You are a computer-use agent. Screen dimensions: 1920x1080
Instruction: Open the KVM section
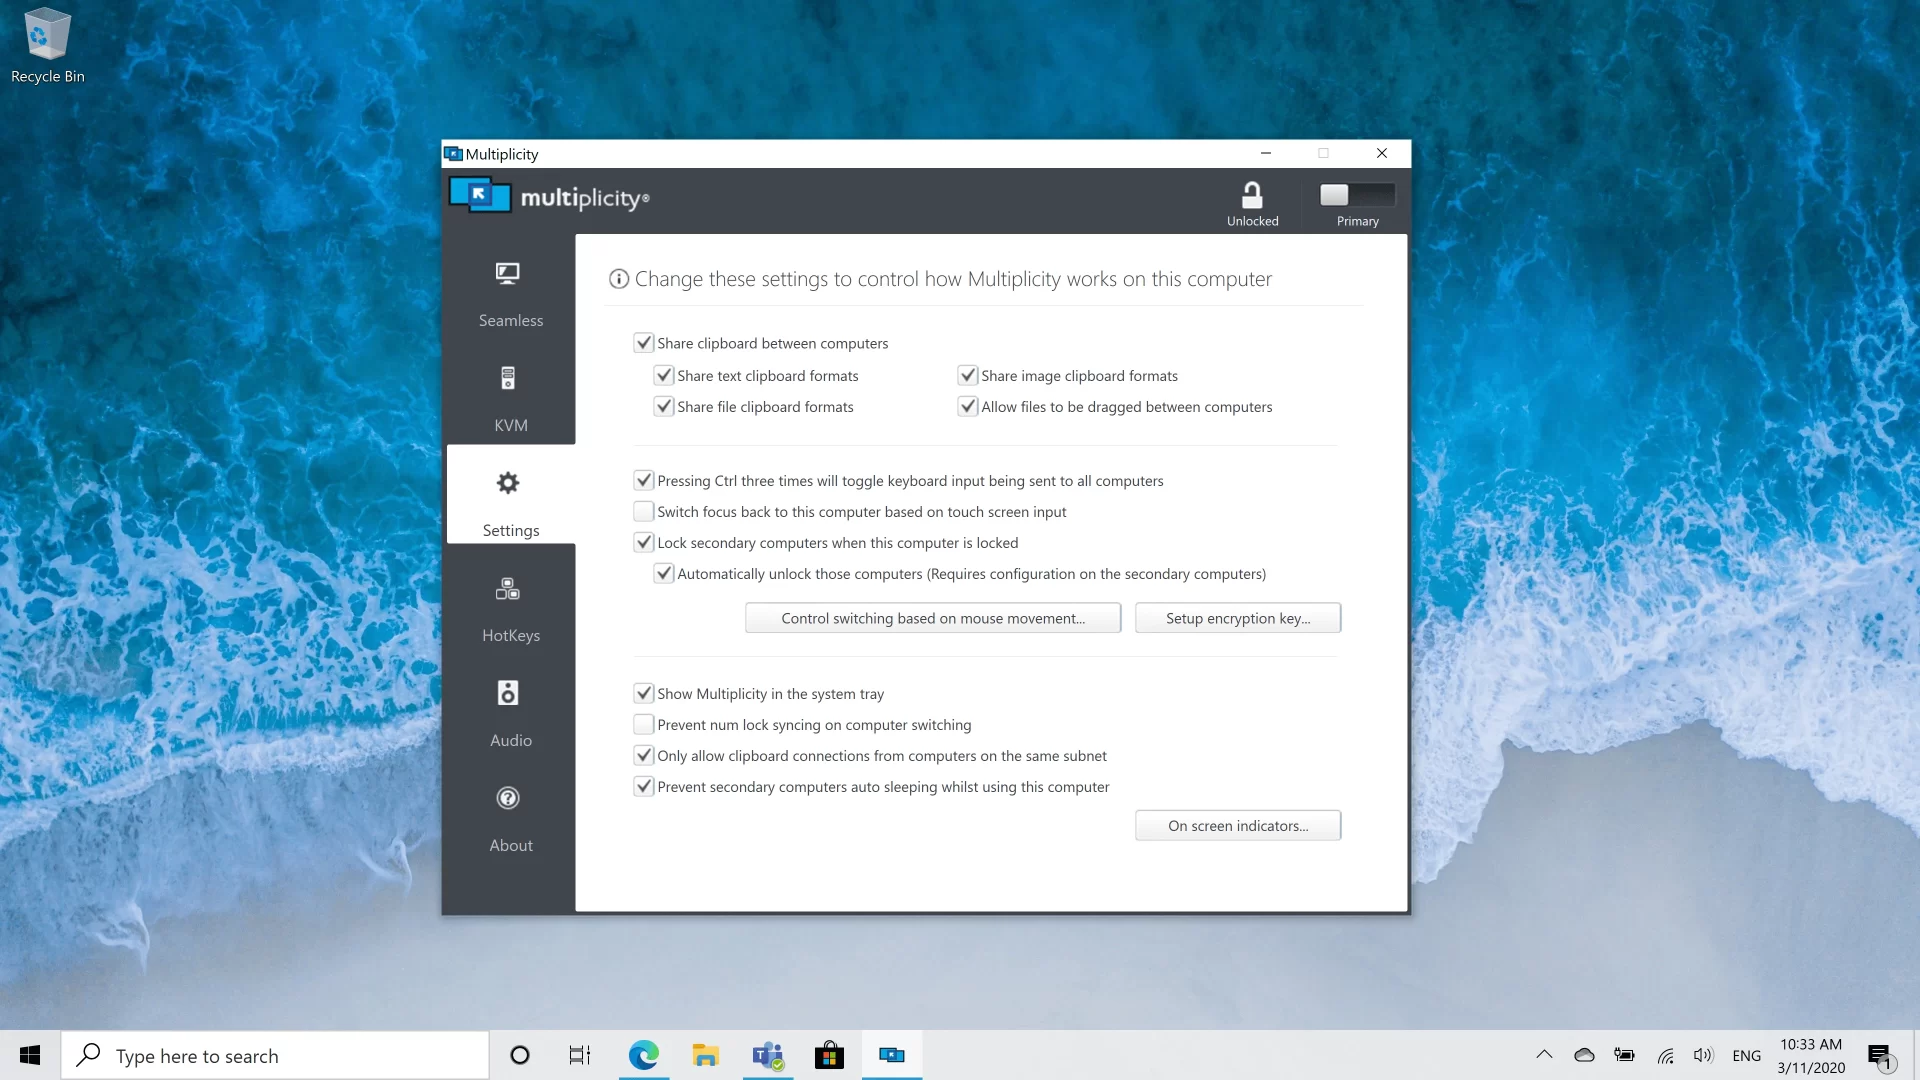pyautogui.click(x=510, y=399)
